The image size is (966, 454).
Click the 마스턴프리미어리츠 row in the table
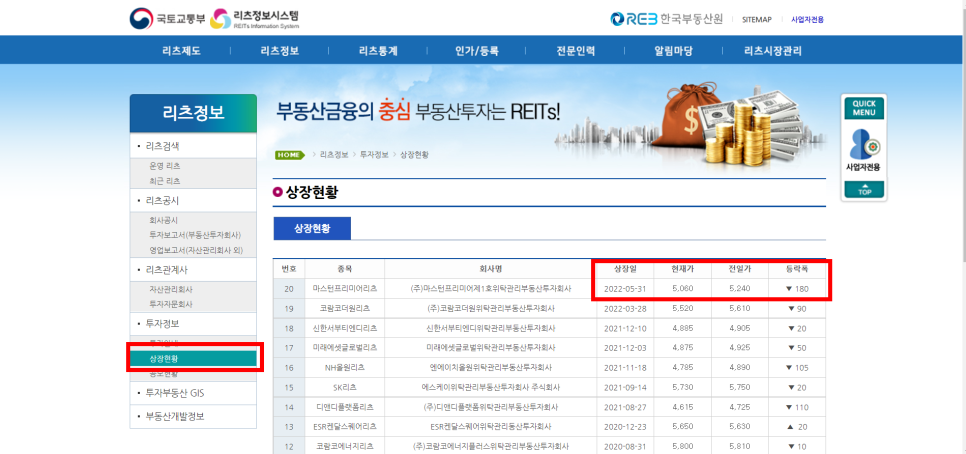point(342,288)
